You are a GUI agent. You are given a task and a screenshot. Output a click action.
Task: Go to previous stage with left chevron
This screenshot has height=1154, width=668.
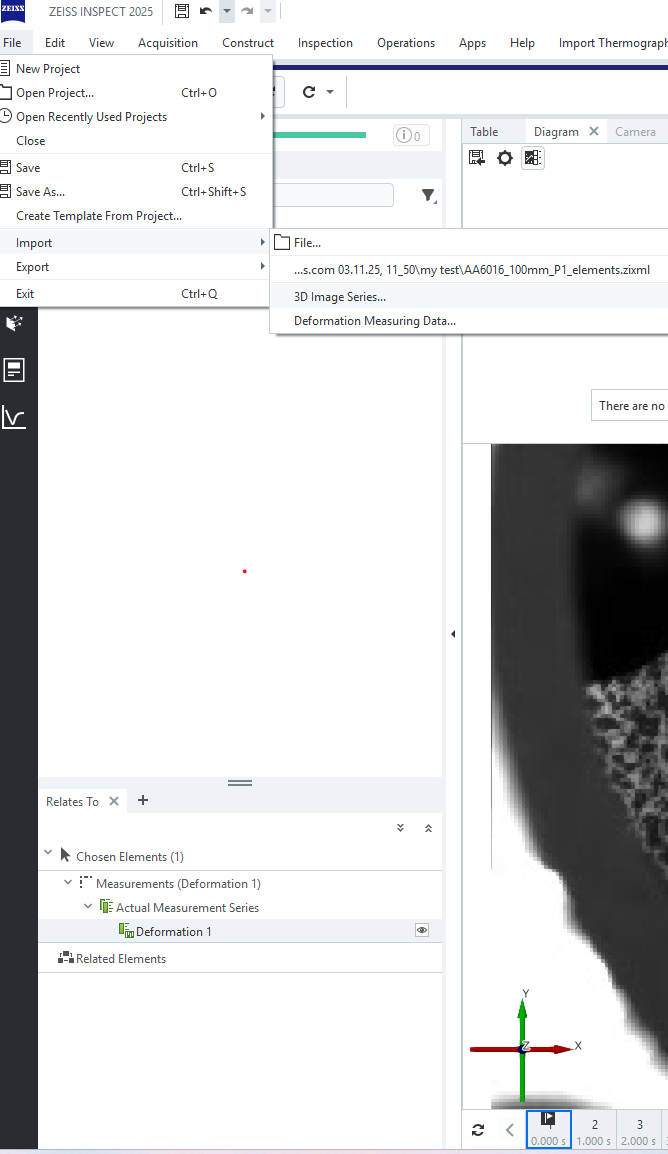click(x=510, y=1130)
